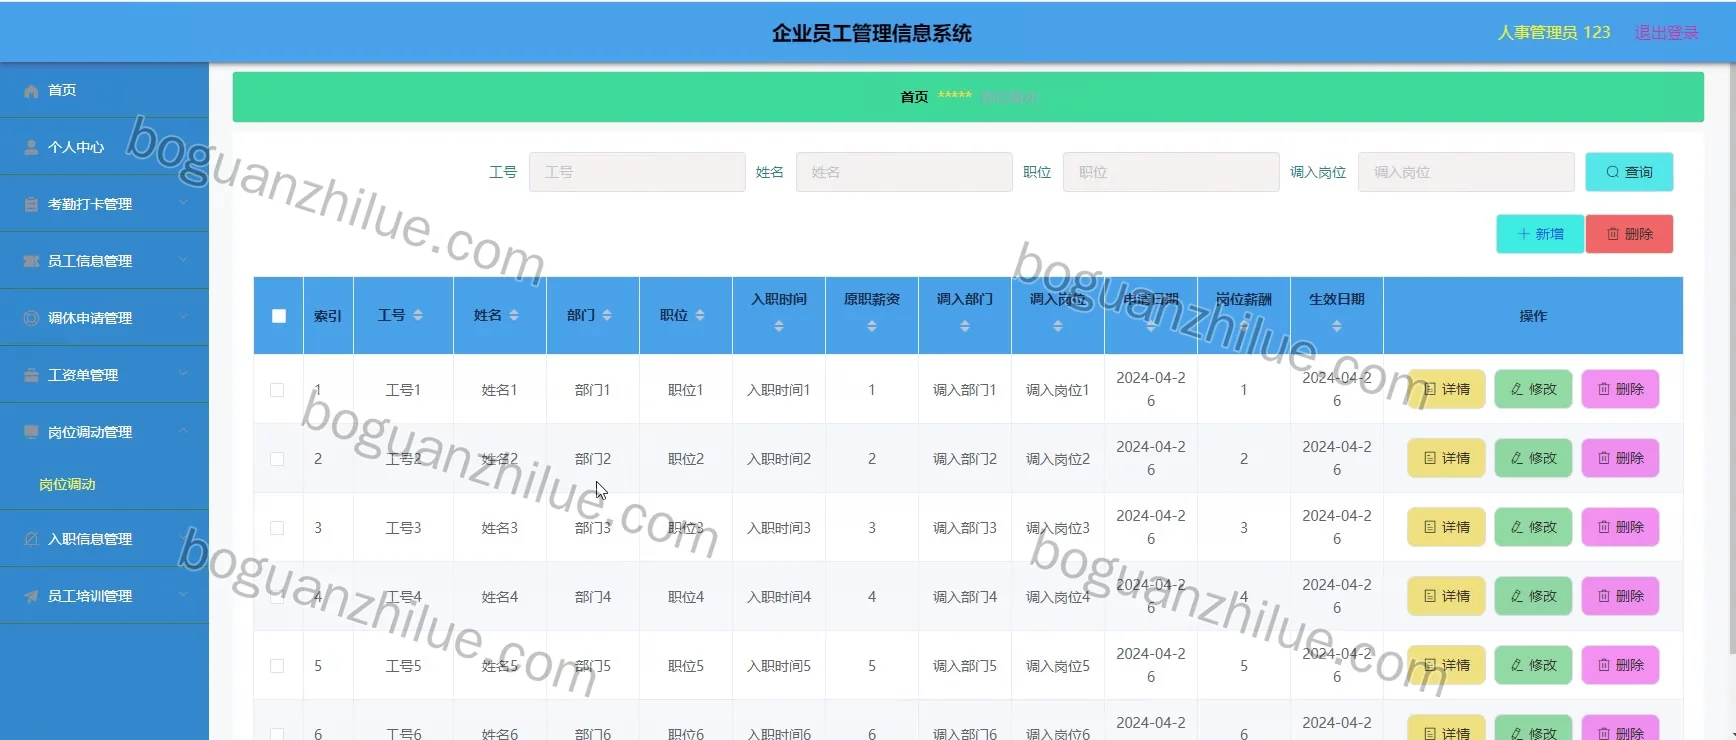Expand the 员工培训管理 menu chevron
The width and height of the screenshot is (1736, 740).
183,595
